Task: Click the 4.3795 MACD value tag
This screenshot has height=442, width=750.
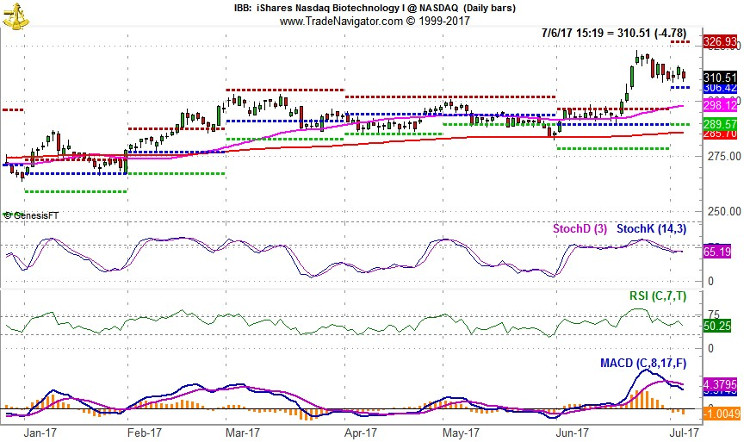Action: click(721, 384)
